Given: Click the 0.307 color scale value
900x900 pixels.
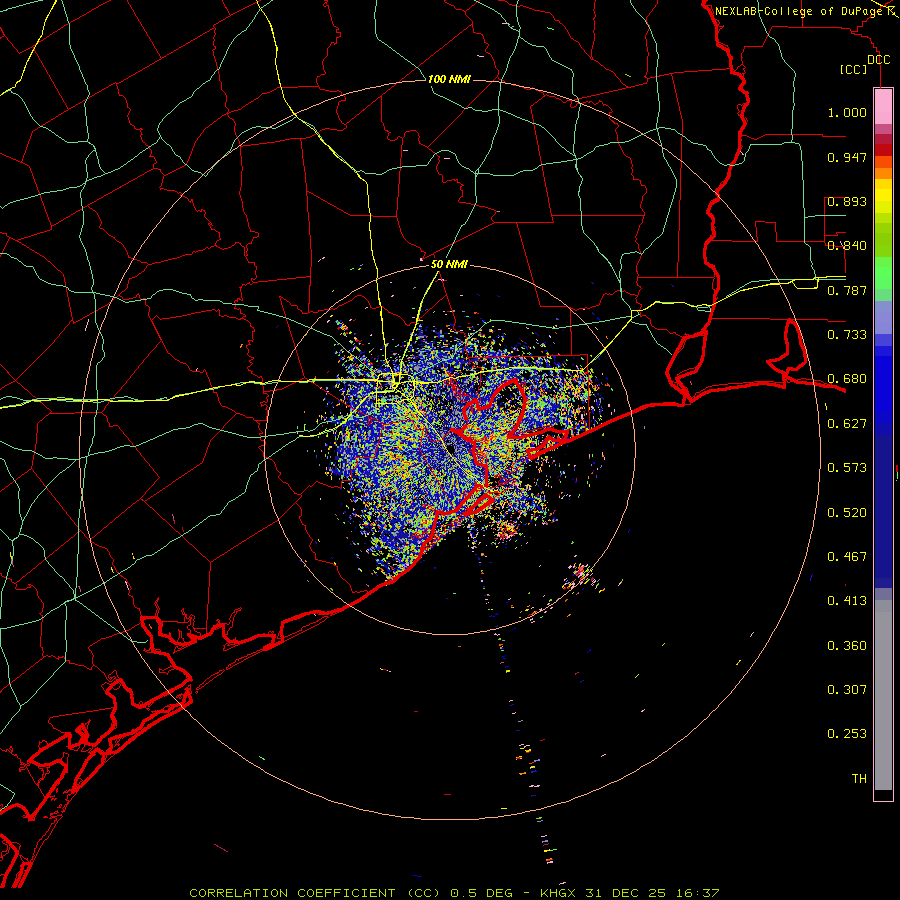Looking at the screenshot, I should 847,690.
